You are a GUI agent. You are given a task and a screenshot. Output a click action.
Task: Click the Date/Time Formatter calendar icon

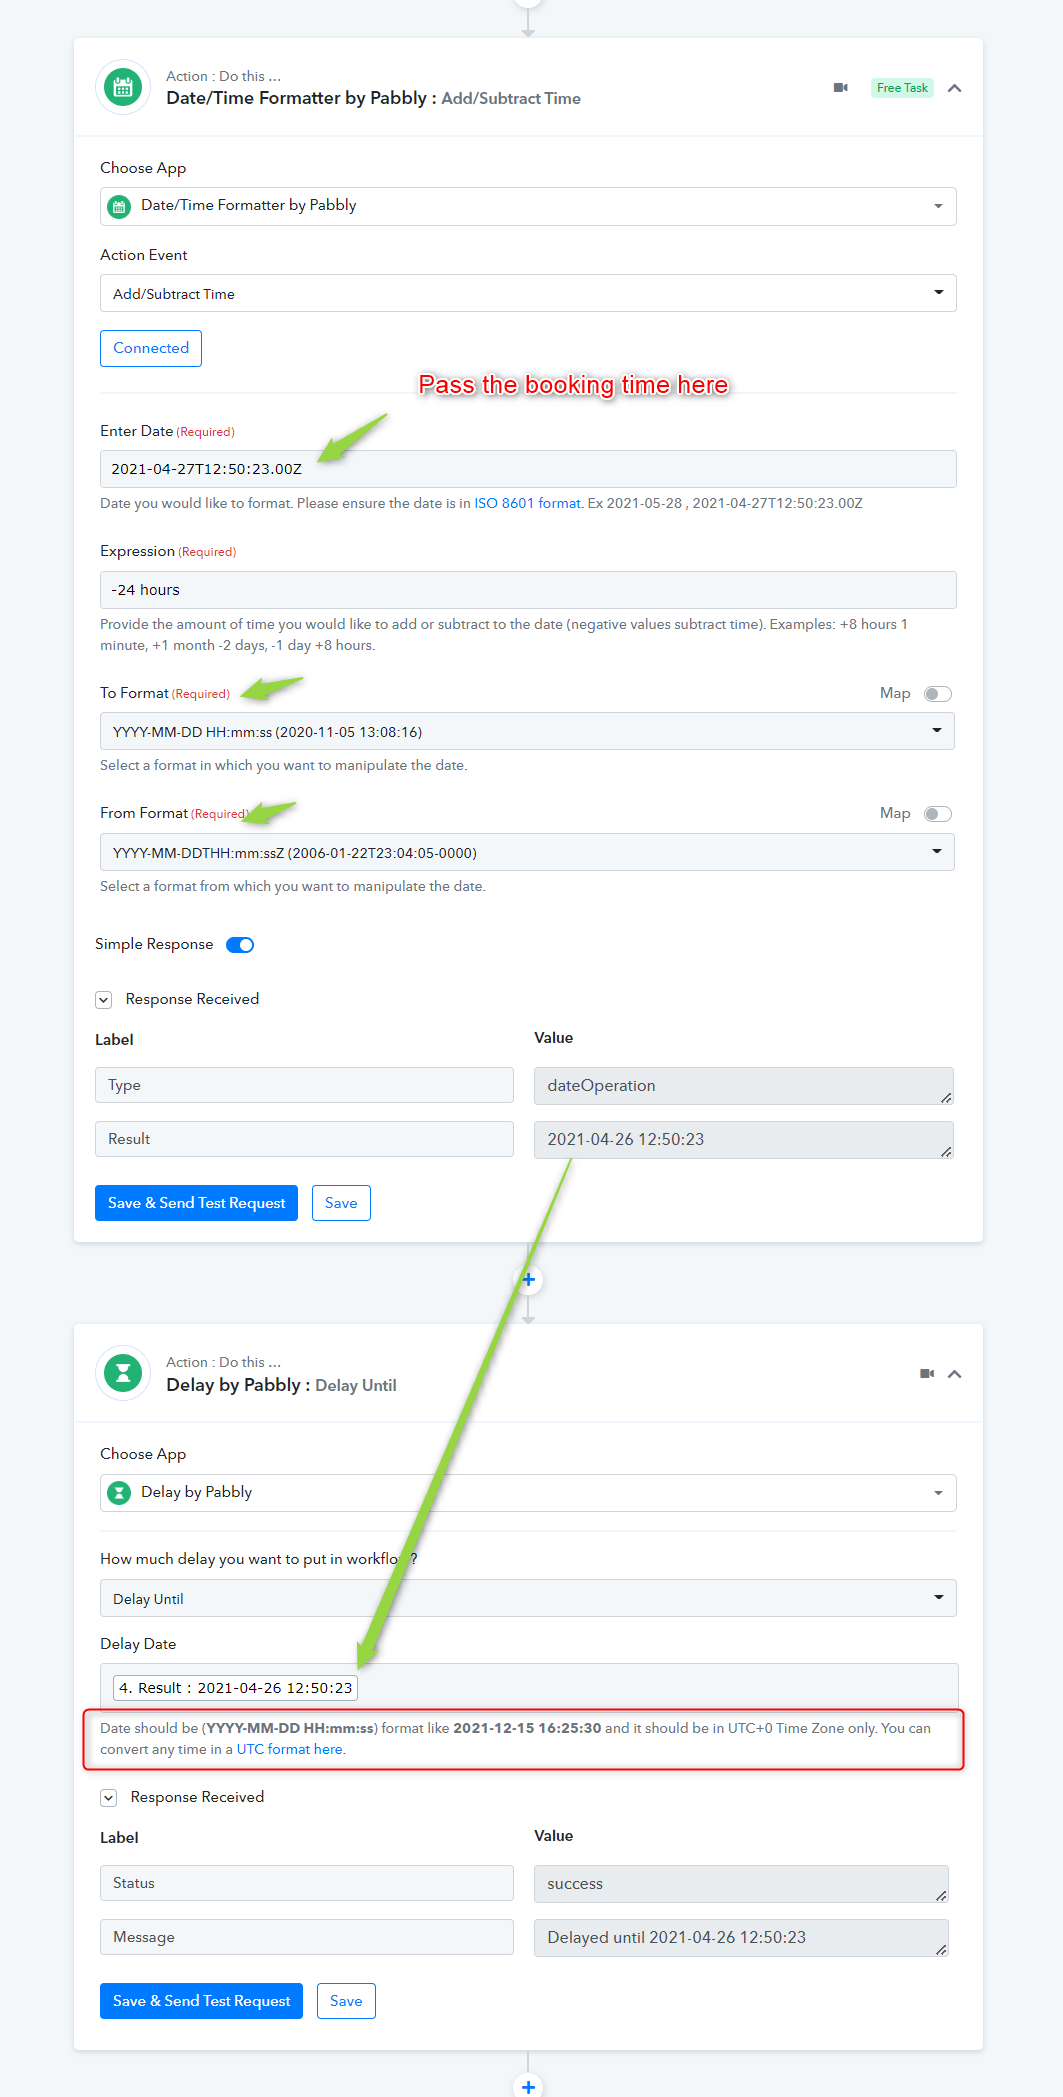pos(123,88)
